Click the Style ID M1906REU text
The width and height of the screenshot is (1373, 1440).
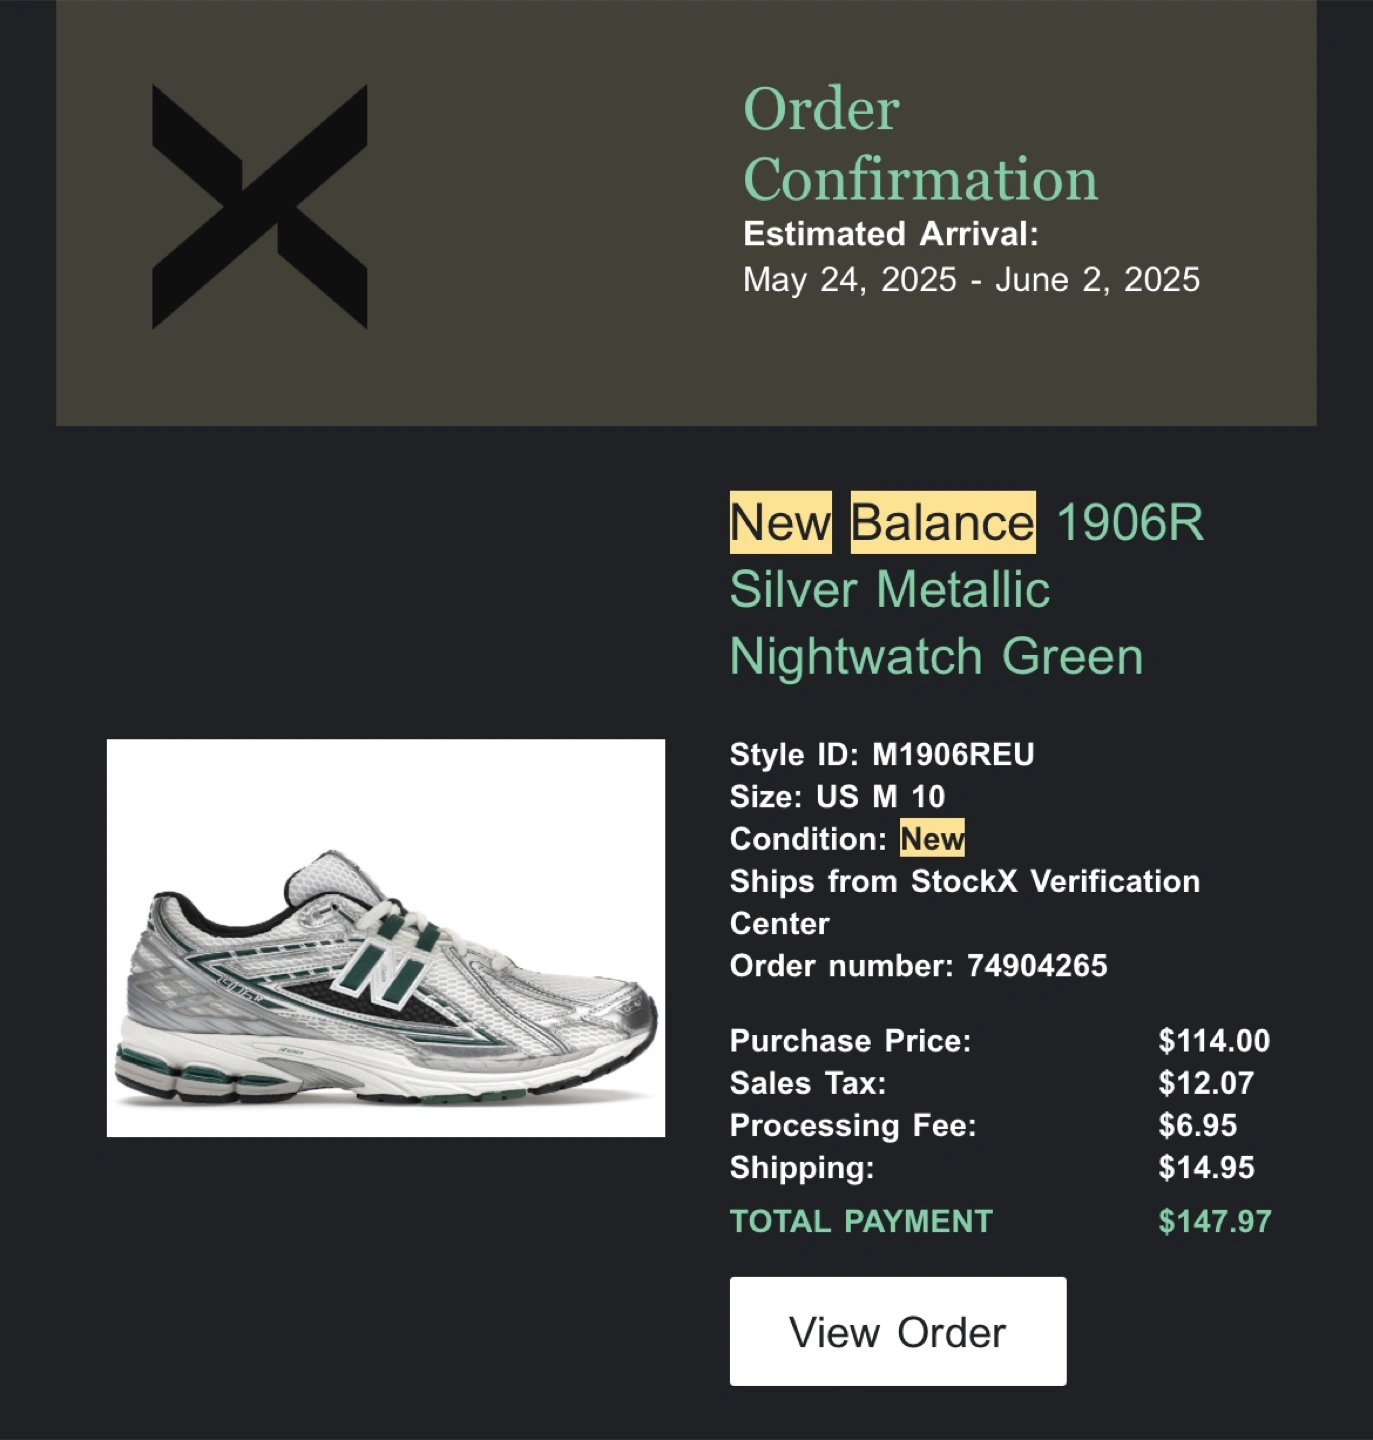[x=882, y=754]
